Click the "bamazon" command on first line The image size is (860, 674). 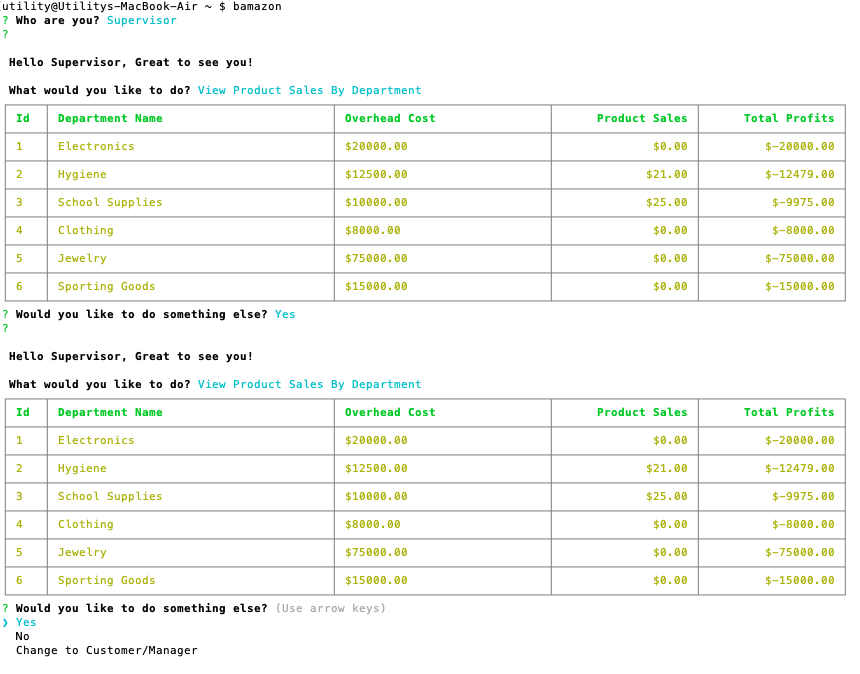click(x=257, y=6)
